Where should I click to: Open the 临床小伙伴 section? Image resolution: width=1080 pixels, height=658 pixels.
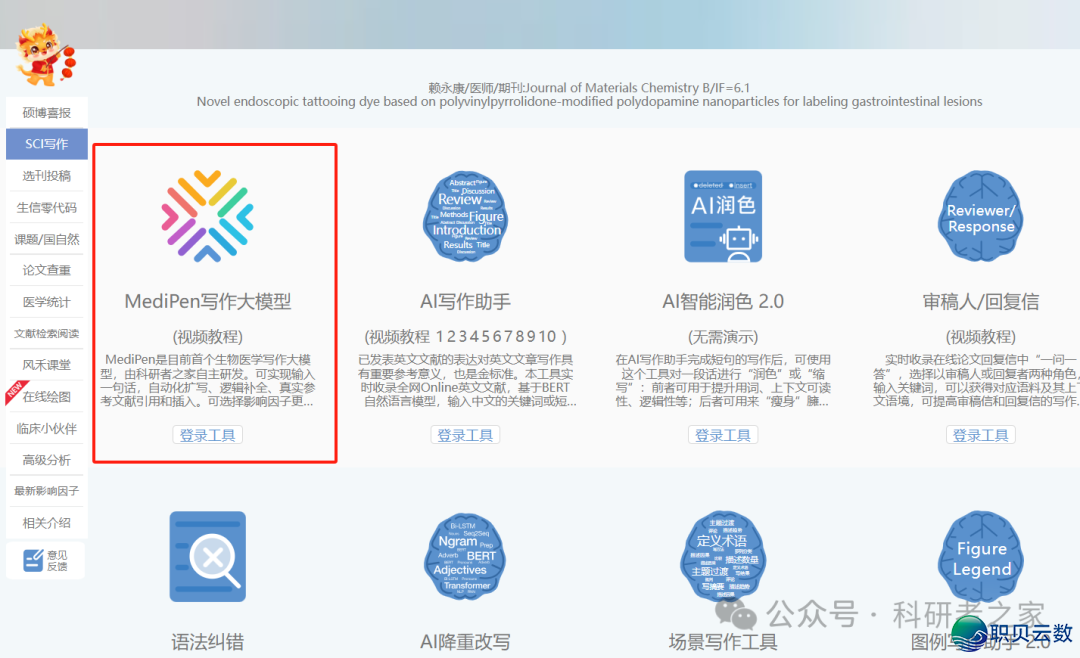coord(47,429)
